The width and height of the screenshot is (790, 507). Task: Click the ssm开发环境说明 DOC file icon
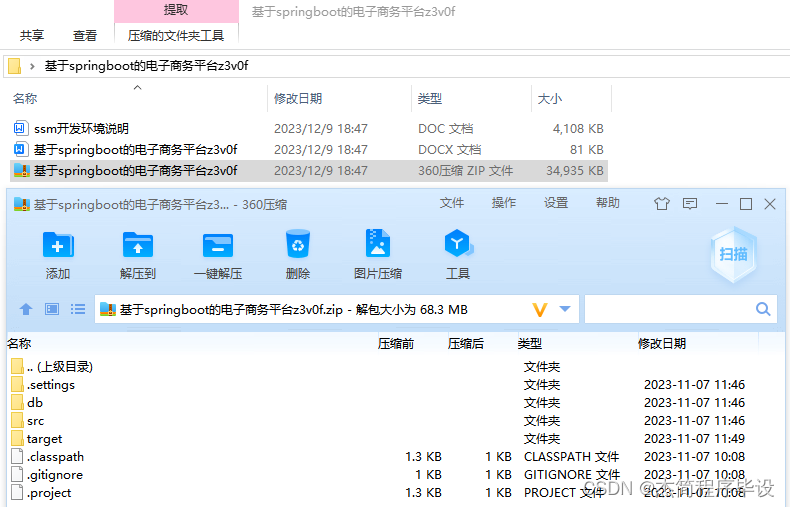click(20, 128)
